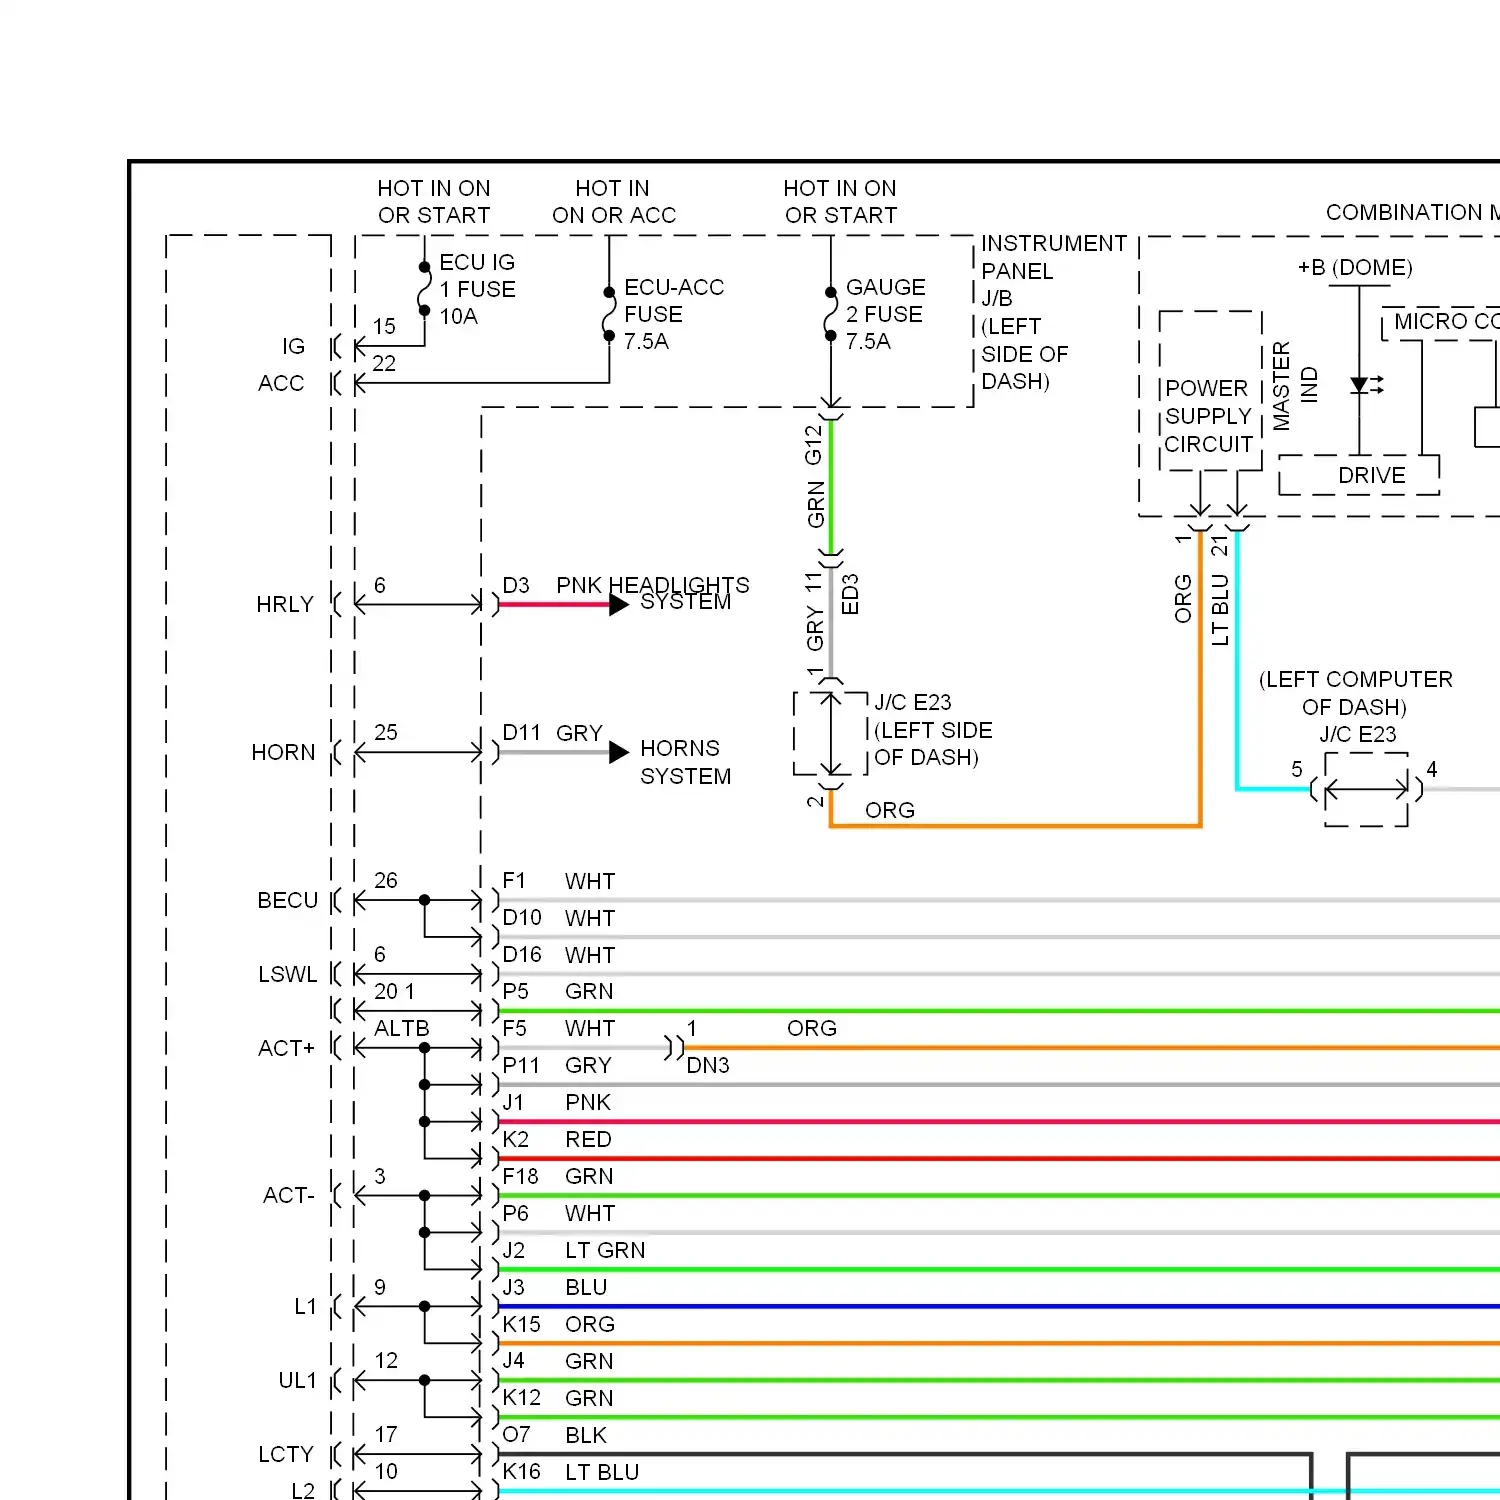Click the LCTY terminal label

[x=286, y=1454]
